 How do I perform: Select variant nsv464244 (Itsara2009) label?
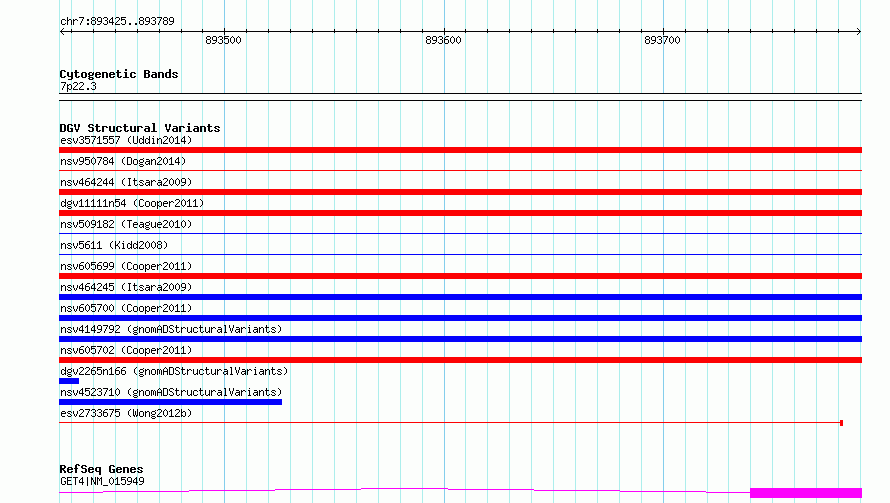click(126, 182)
